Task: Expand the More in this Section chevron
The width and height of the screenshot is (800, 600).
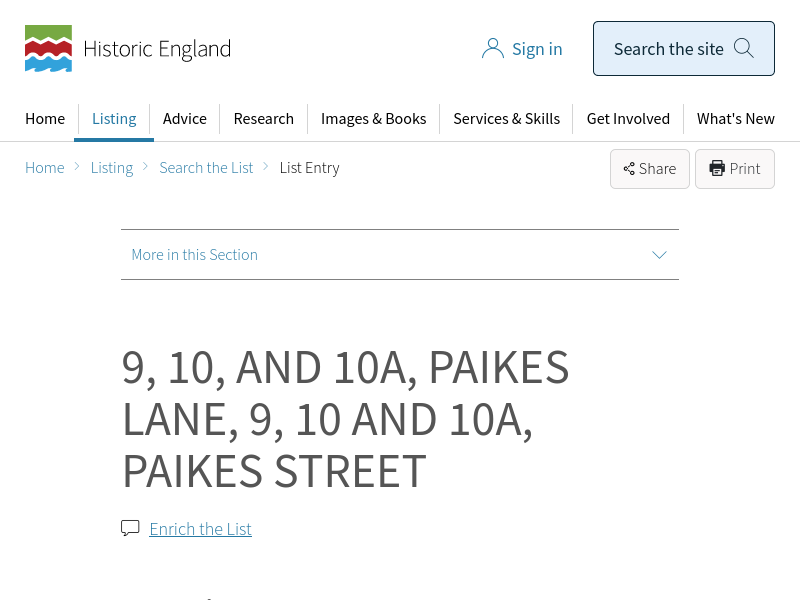Action: (659, 255)
